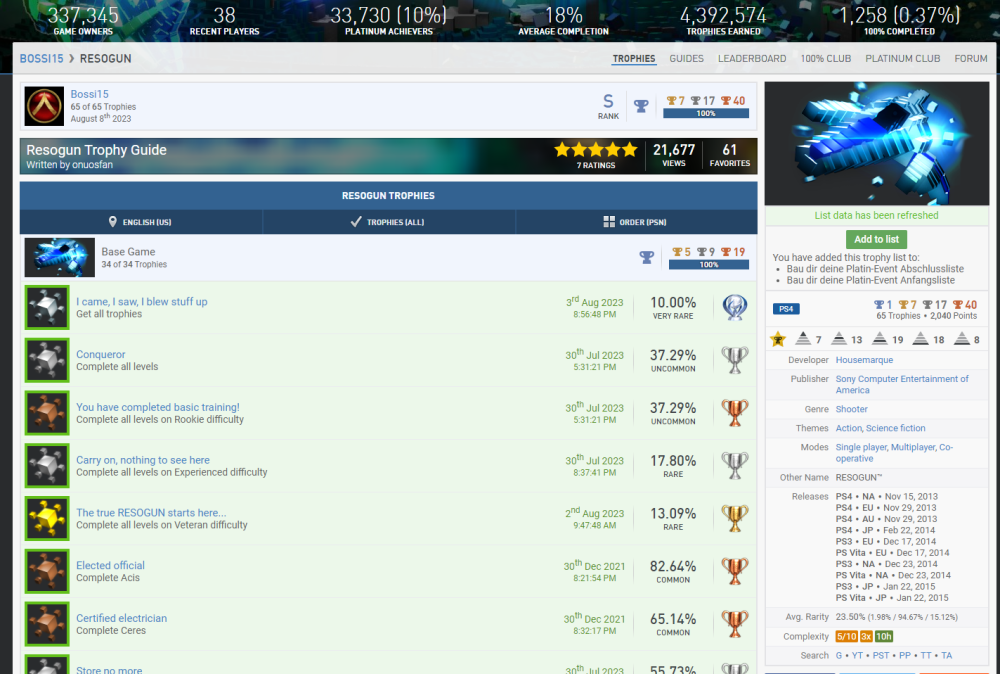Click the bronze trophy icon for Elected official
1000x674 pixels.
[x=735, y=571]
